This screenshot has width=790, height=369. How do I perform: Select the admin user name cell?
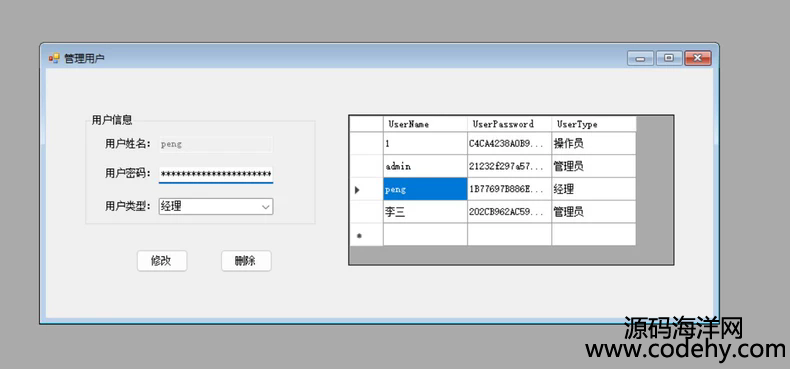[x=425, y=166]
